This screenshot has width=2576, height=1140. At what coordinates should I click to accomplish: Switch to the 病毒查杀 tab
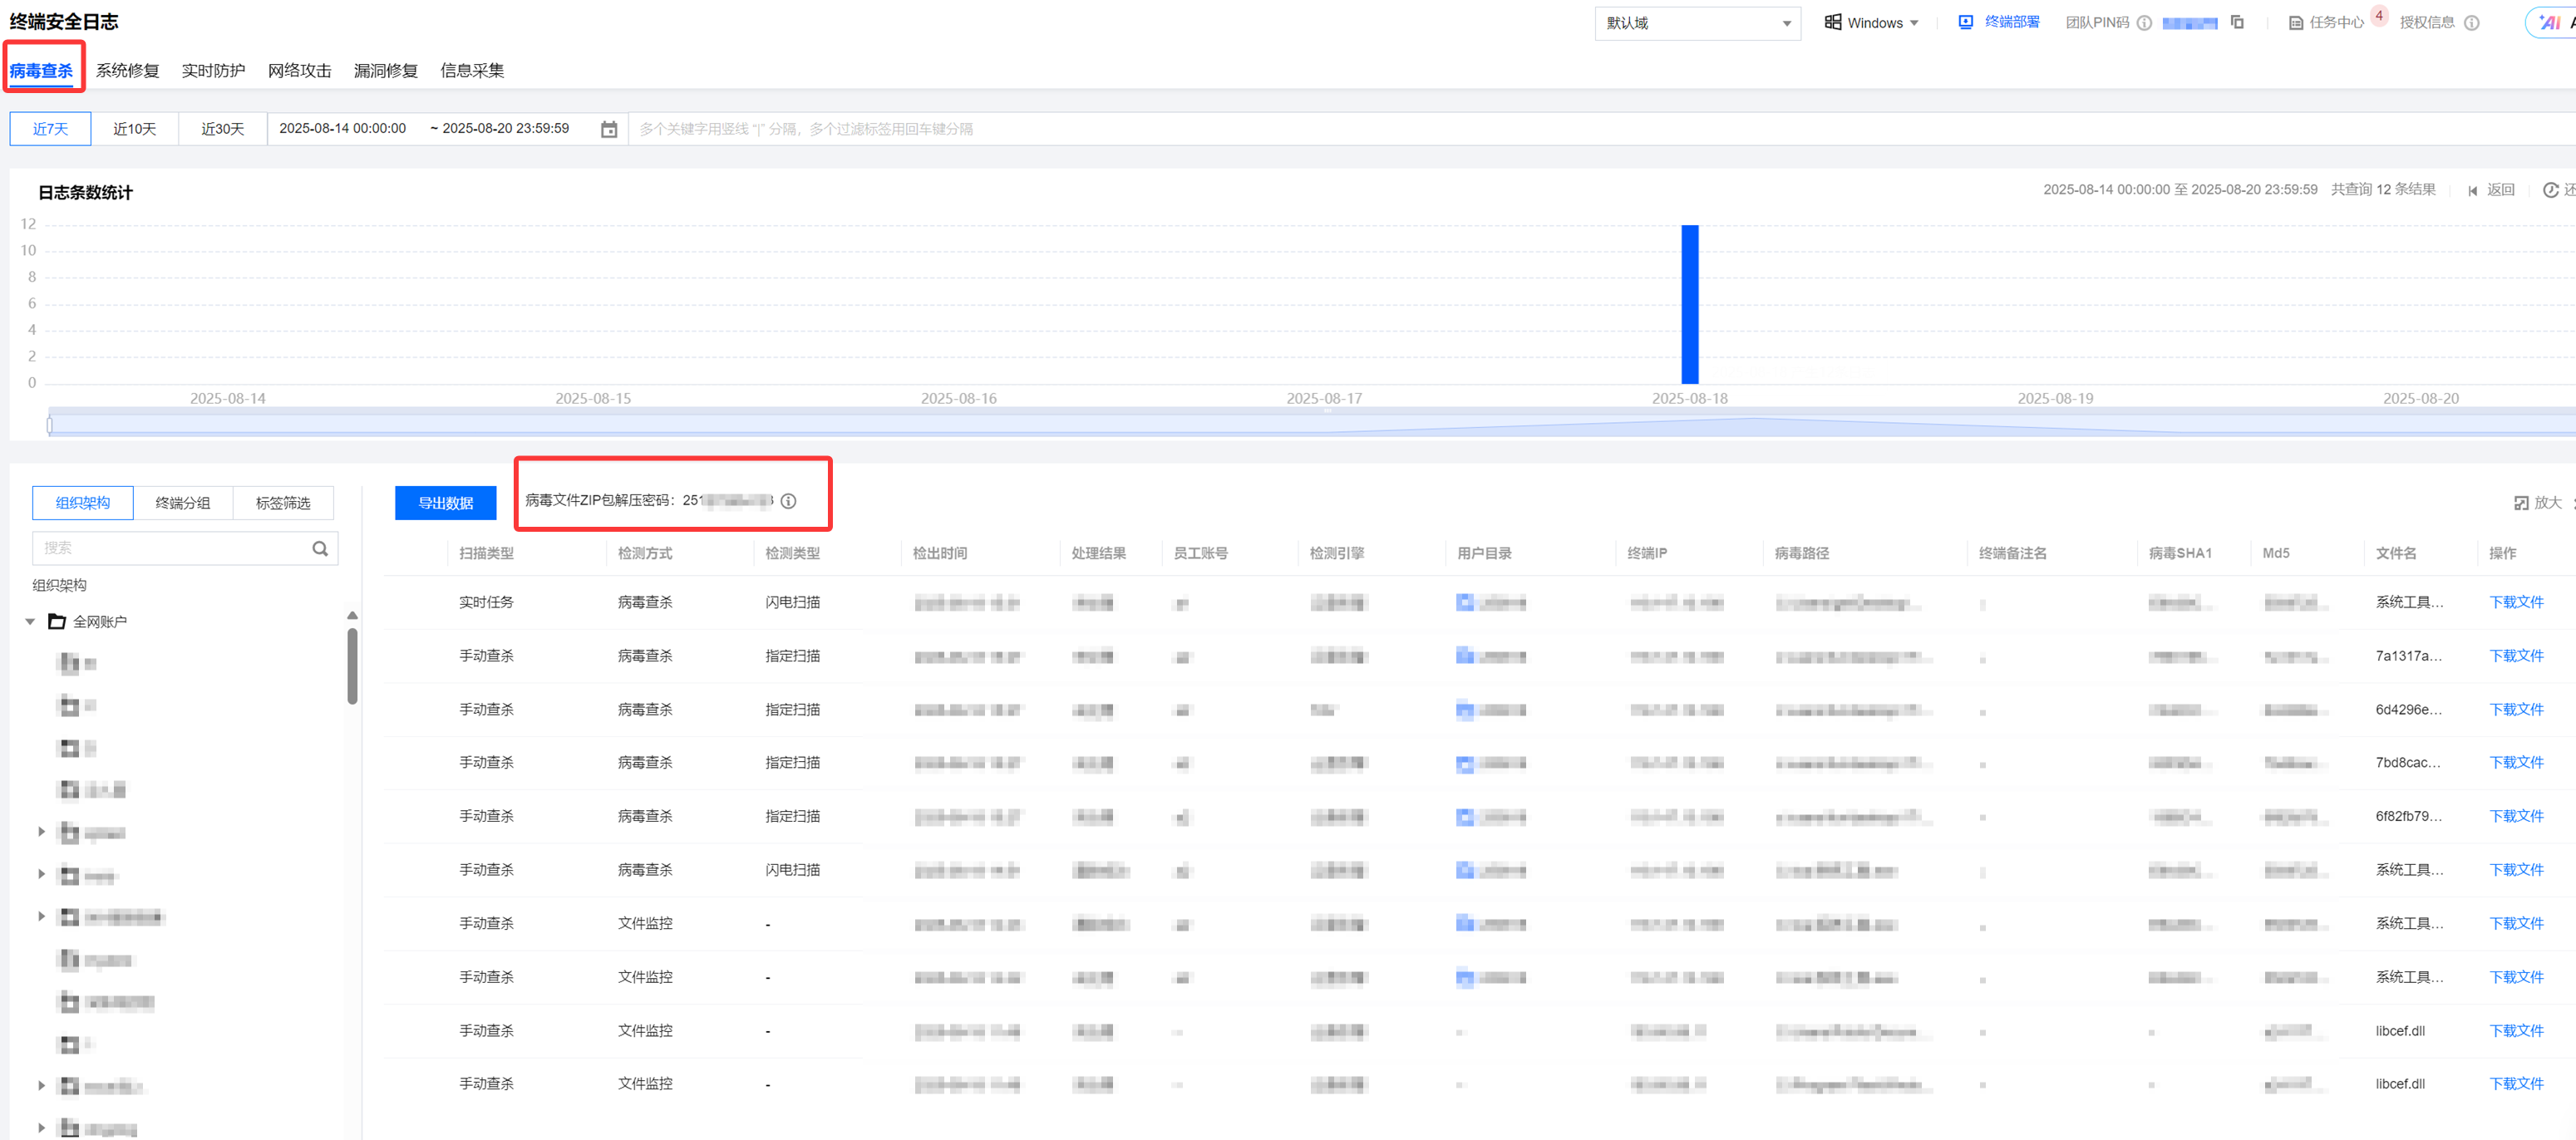point(41,71)
